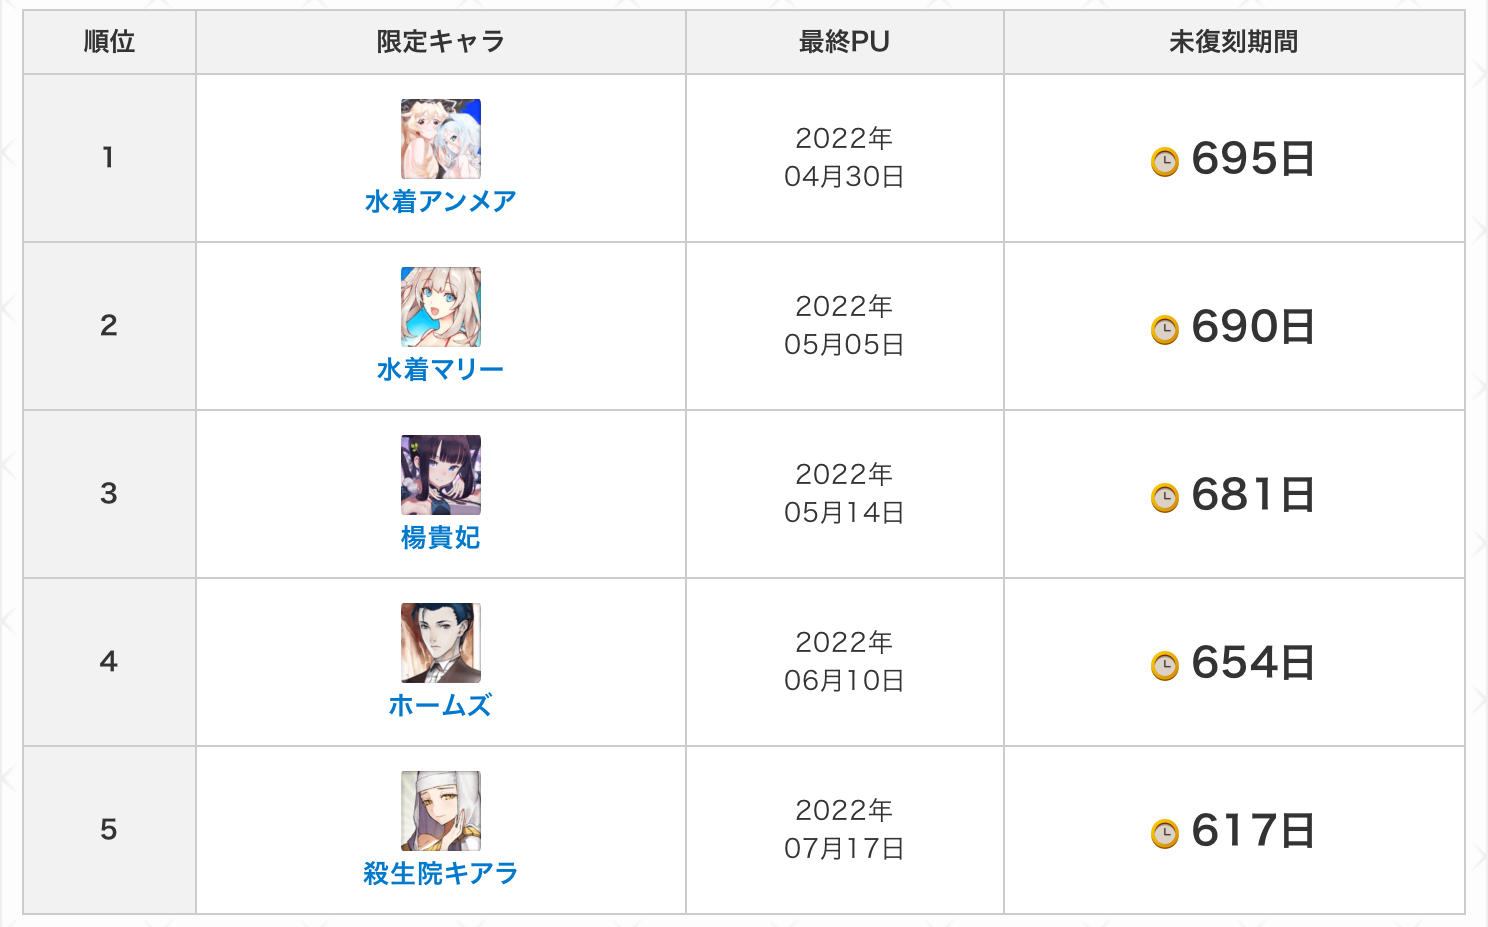Open the 殺生院キアラ text link
Screen dimensions: 1488x927
[x=441, y=874]
